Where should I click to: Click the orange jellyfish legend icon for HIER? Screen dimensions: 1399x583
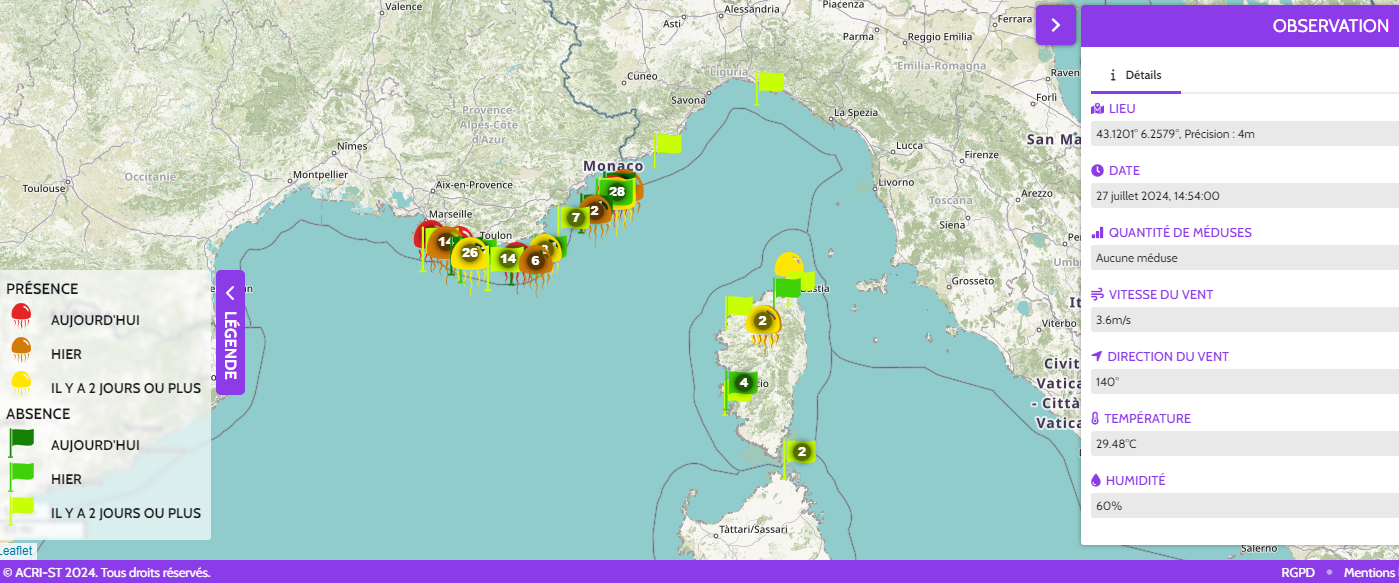pyautogui.click(x=22, y=352)
